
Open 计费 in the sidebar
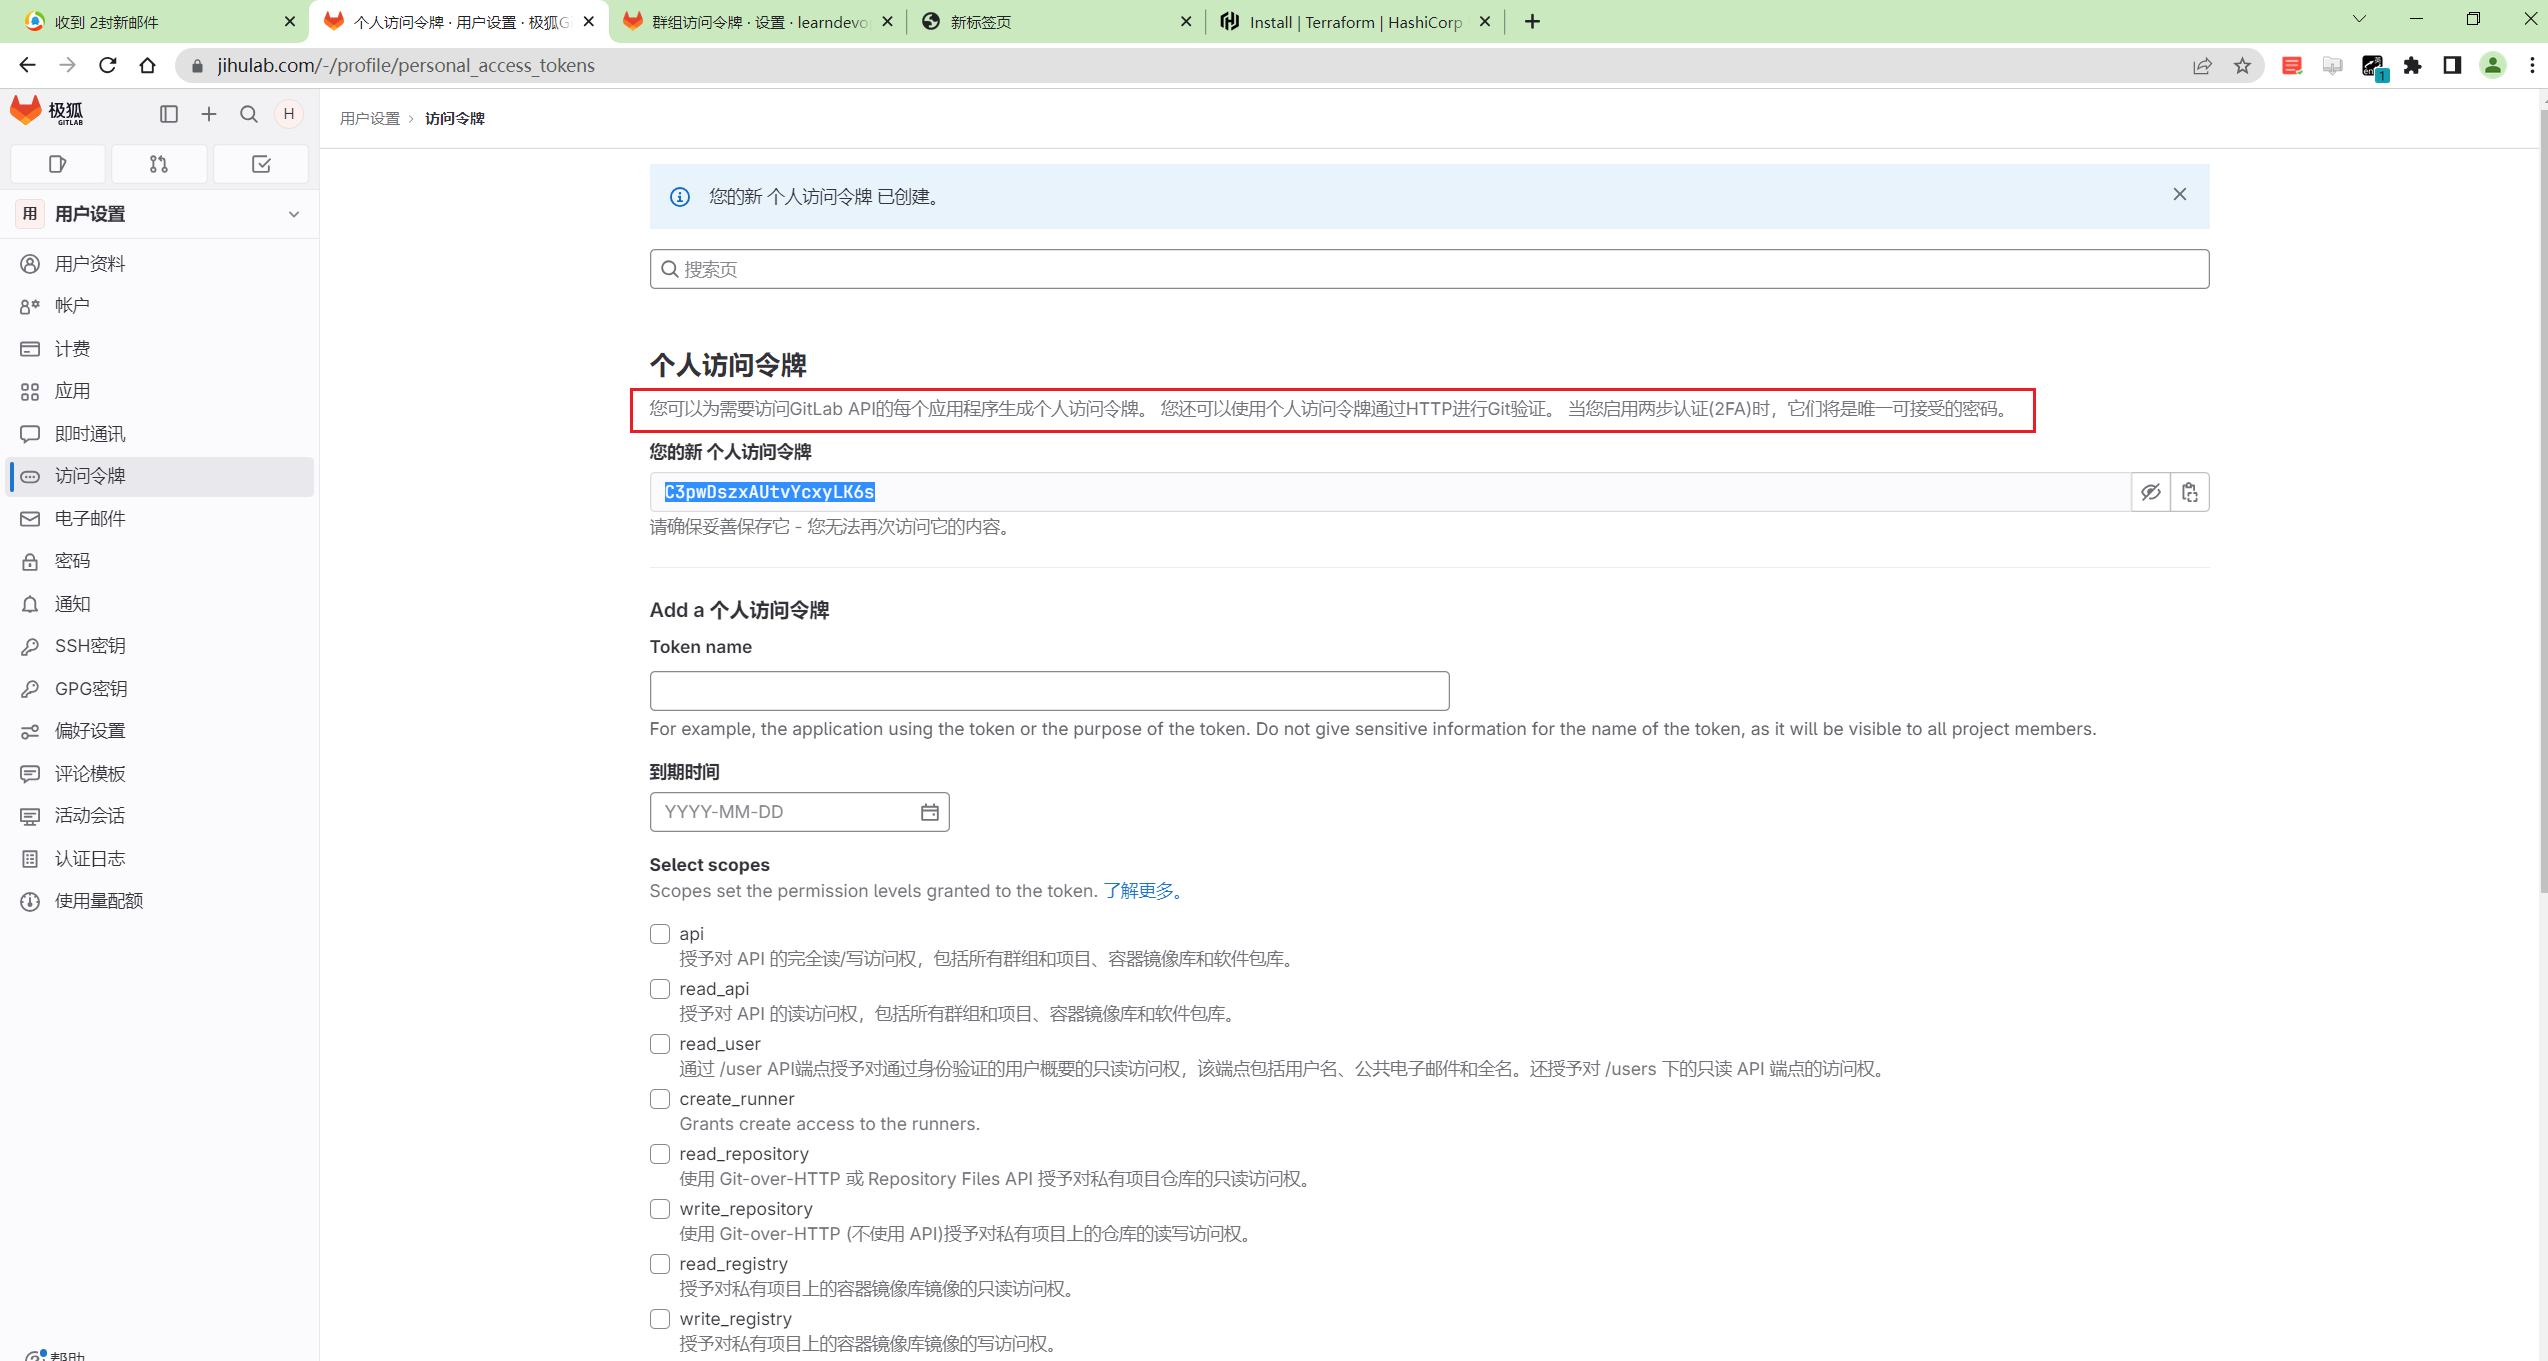click(160, 349)
